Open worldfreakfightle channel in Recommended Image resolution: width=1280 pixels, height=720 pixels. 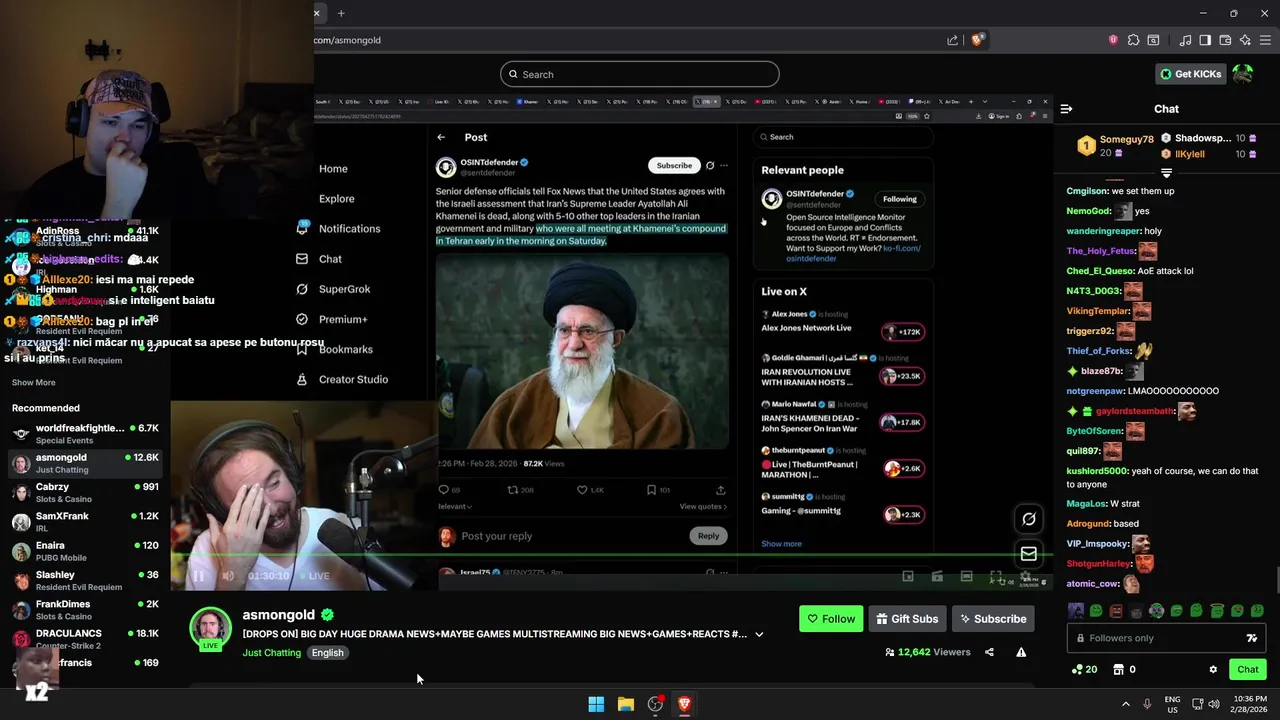tap(85, 434)
